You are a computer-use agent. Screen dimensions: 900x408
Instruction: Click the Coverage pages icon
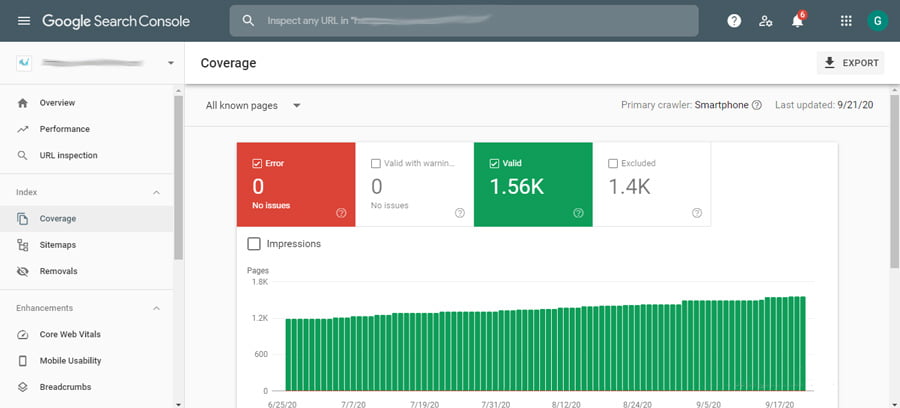22,219
